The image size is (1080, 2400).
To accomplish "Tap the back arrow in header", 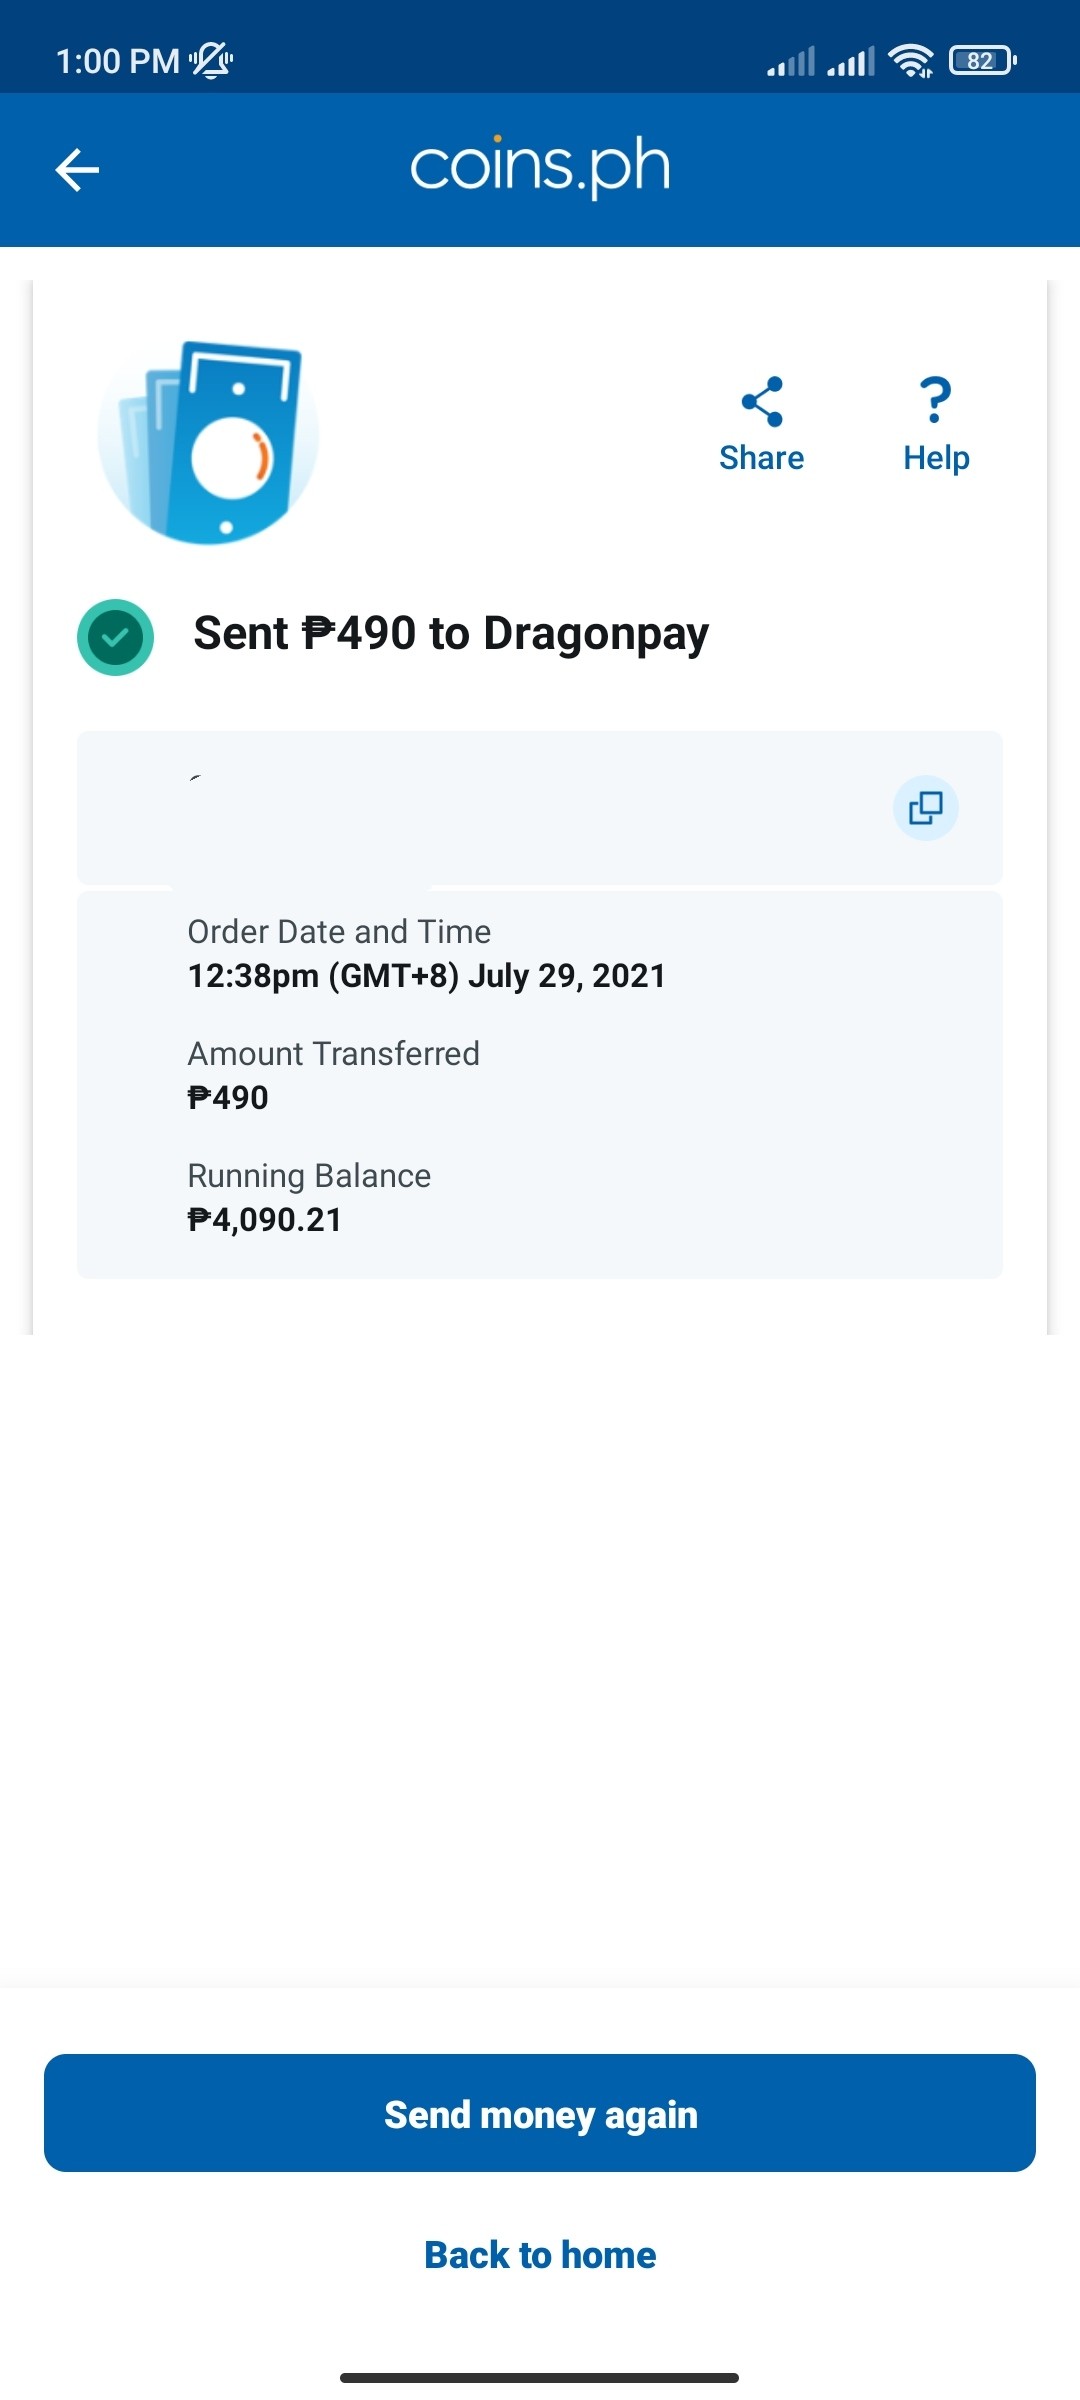I will [x=77, y=170].
